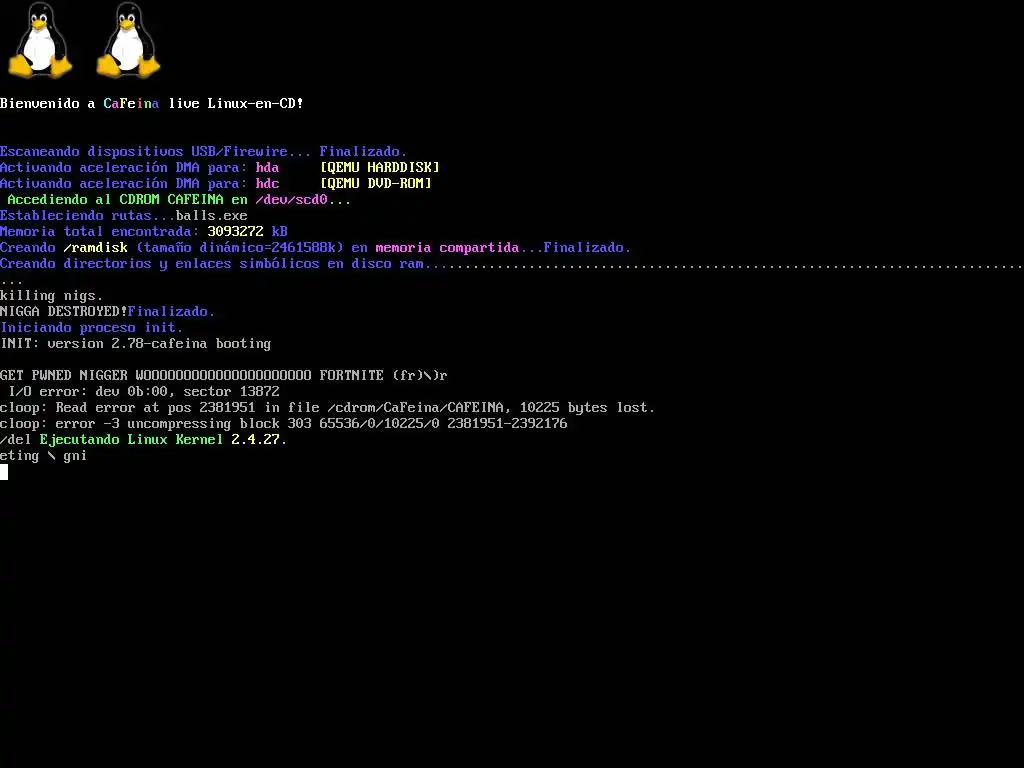Click 'Accediendo al CDROM CAFEINA en' text
The height and width of the screenshot is (768, 1024).
click(x=127, y=199)
